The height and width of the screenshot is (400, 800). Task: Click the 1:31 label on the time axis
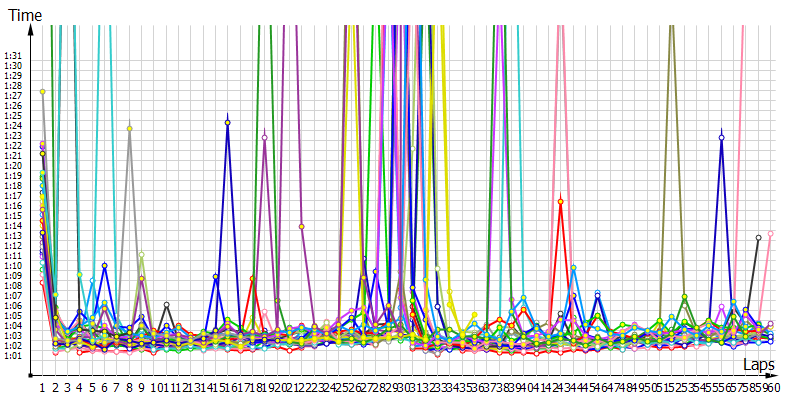tap(13, 56)
